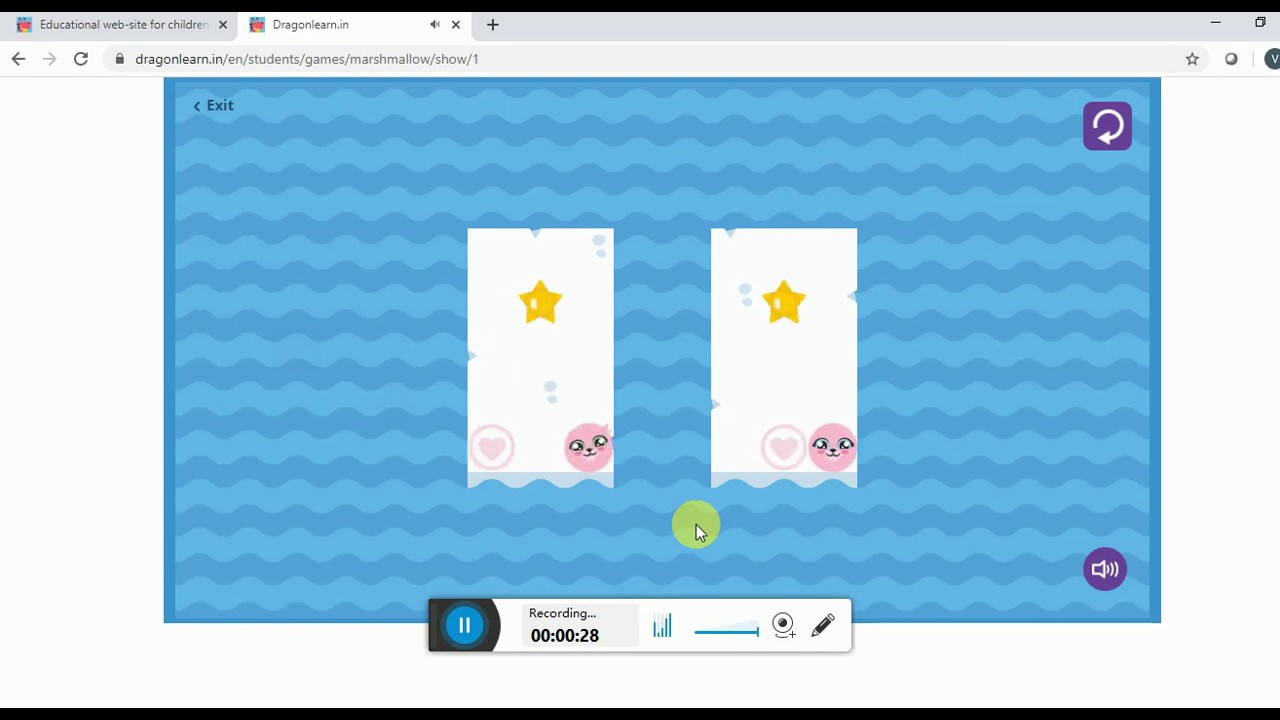
Task: Go back to previous page
Action: pyautogui.click(x=18, y=59)
